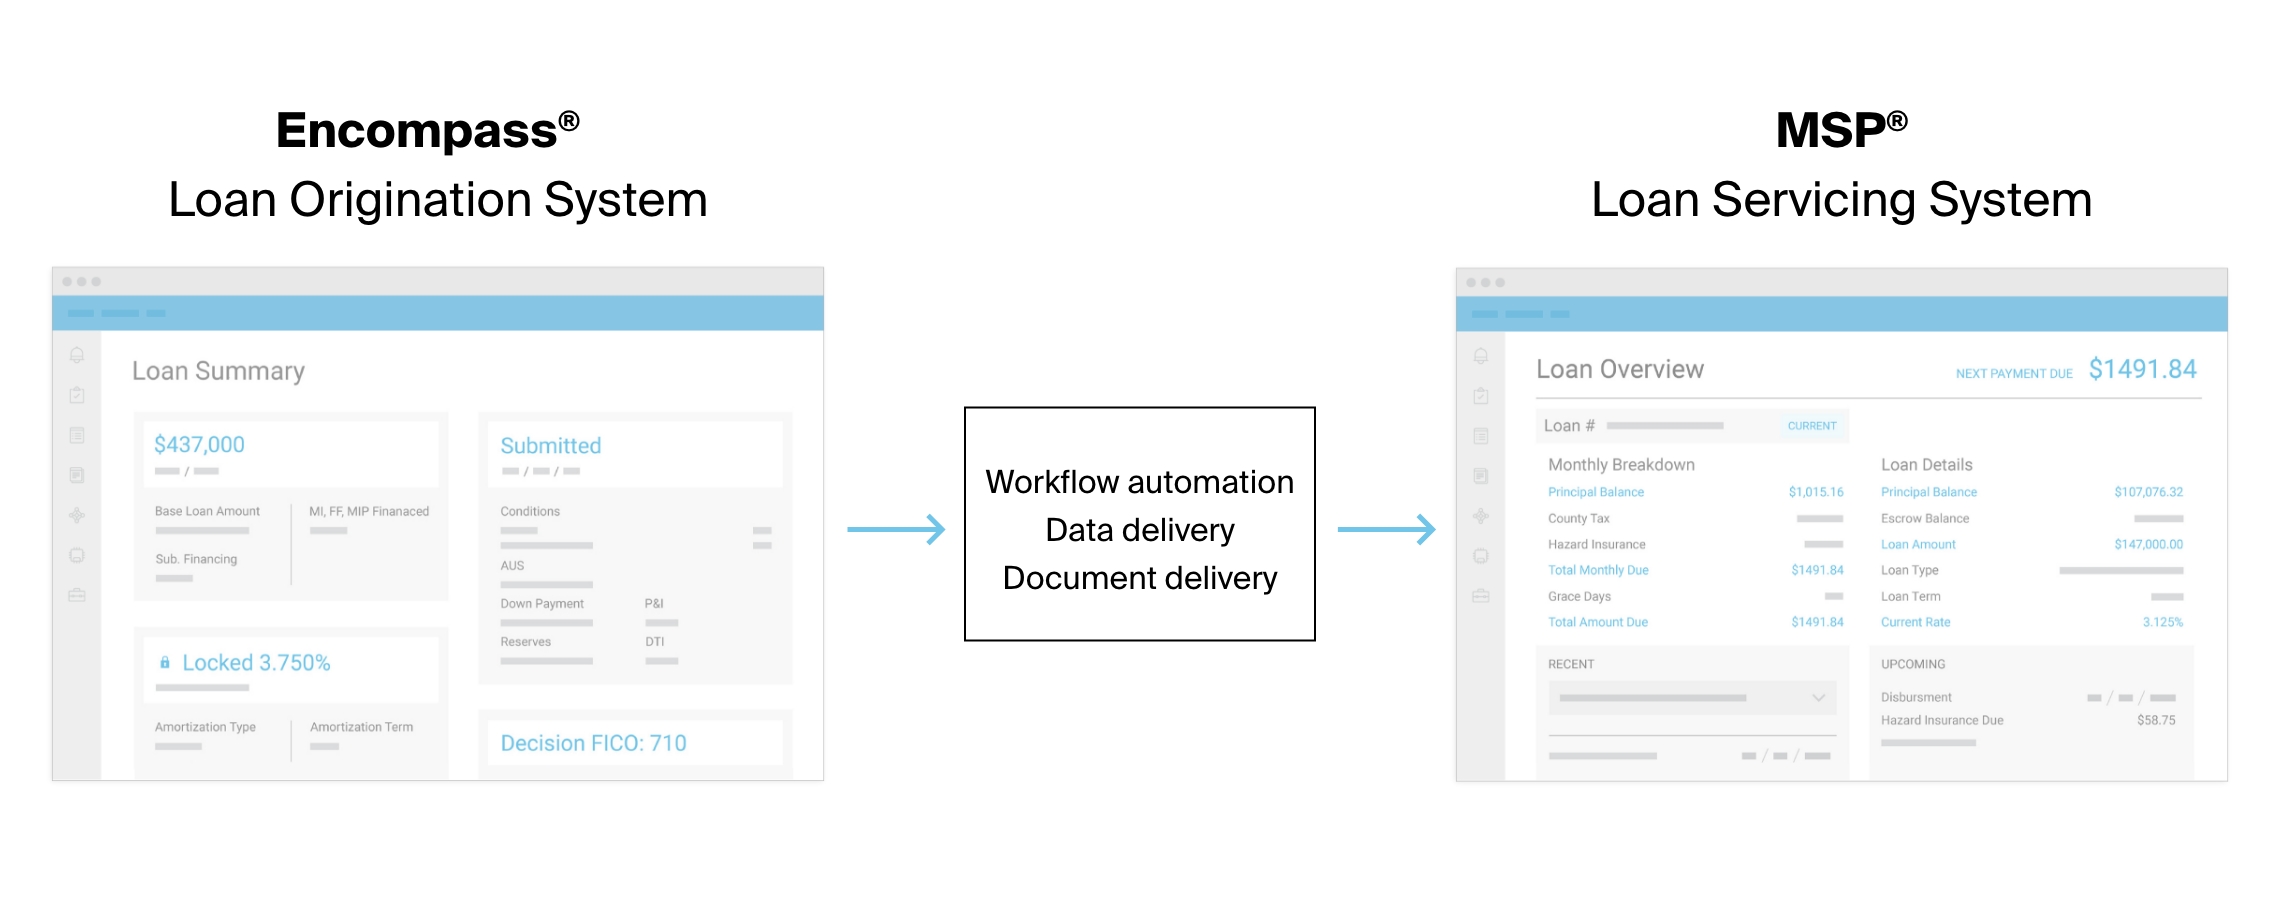Click the Down Payment label
This screenshot has height=900, width=2280.
click(542, 603)
